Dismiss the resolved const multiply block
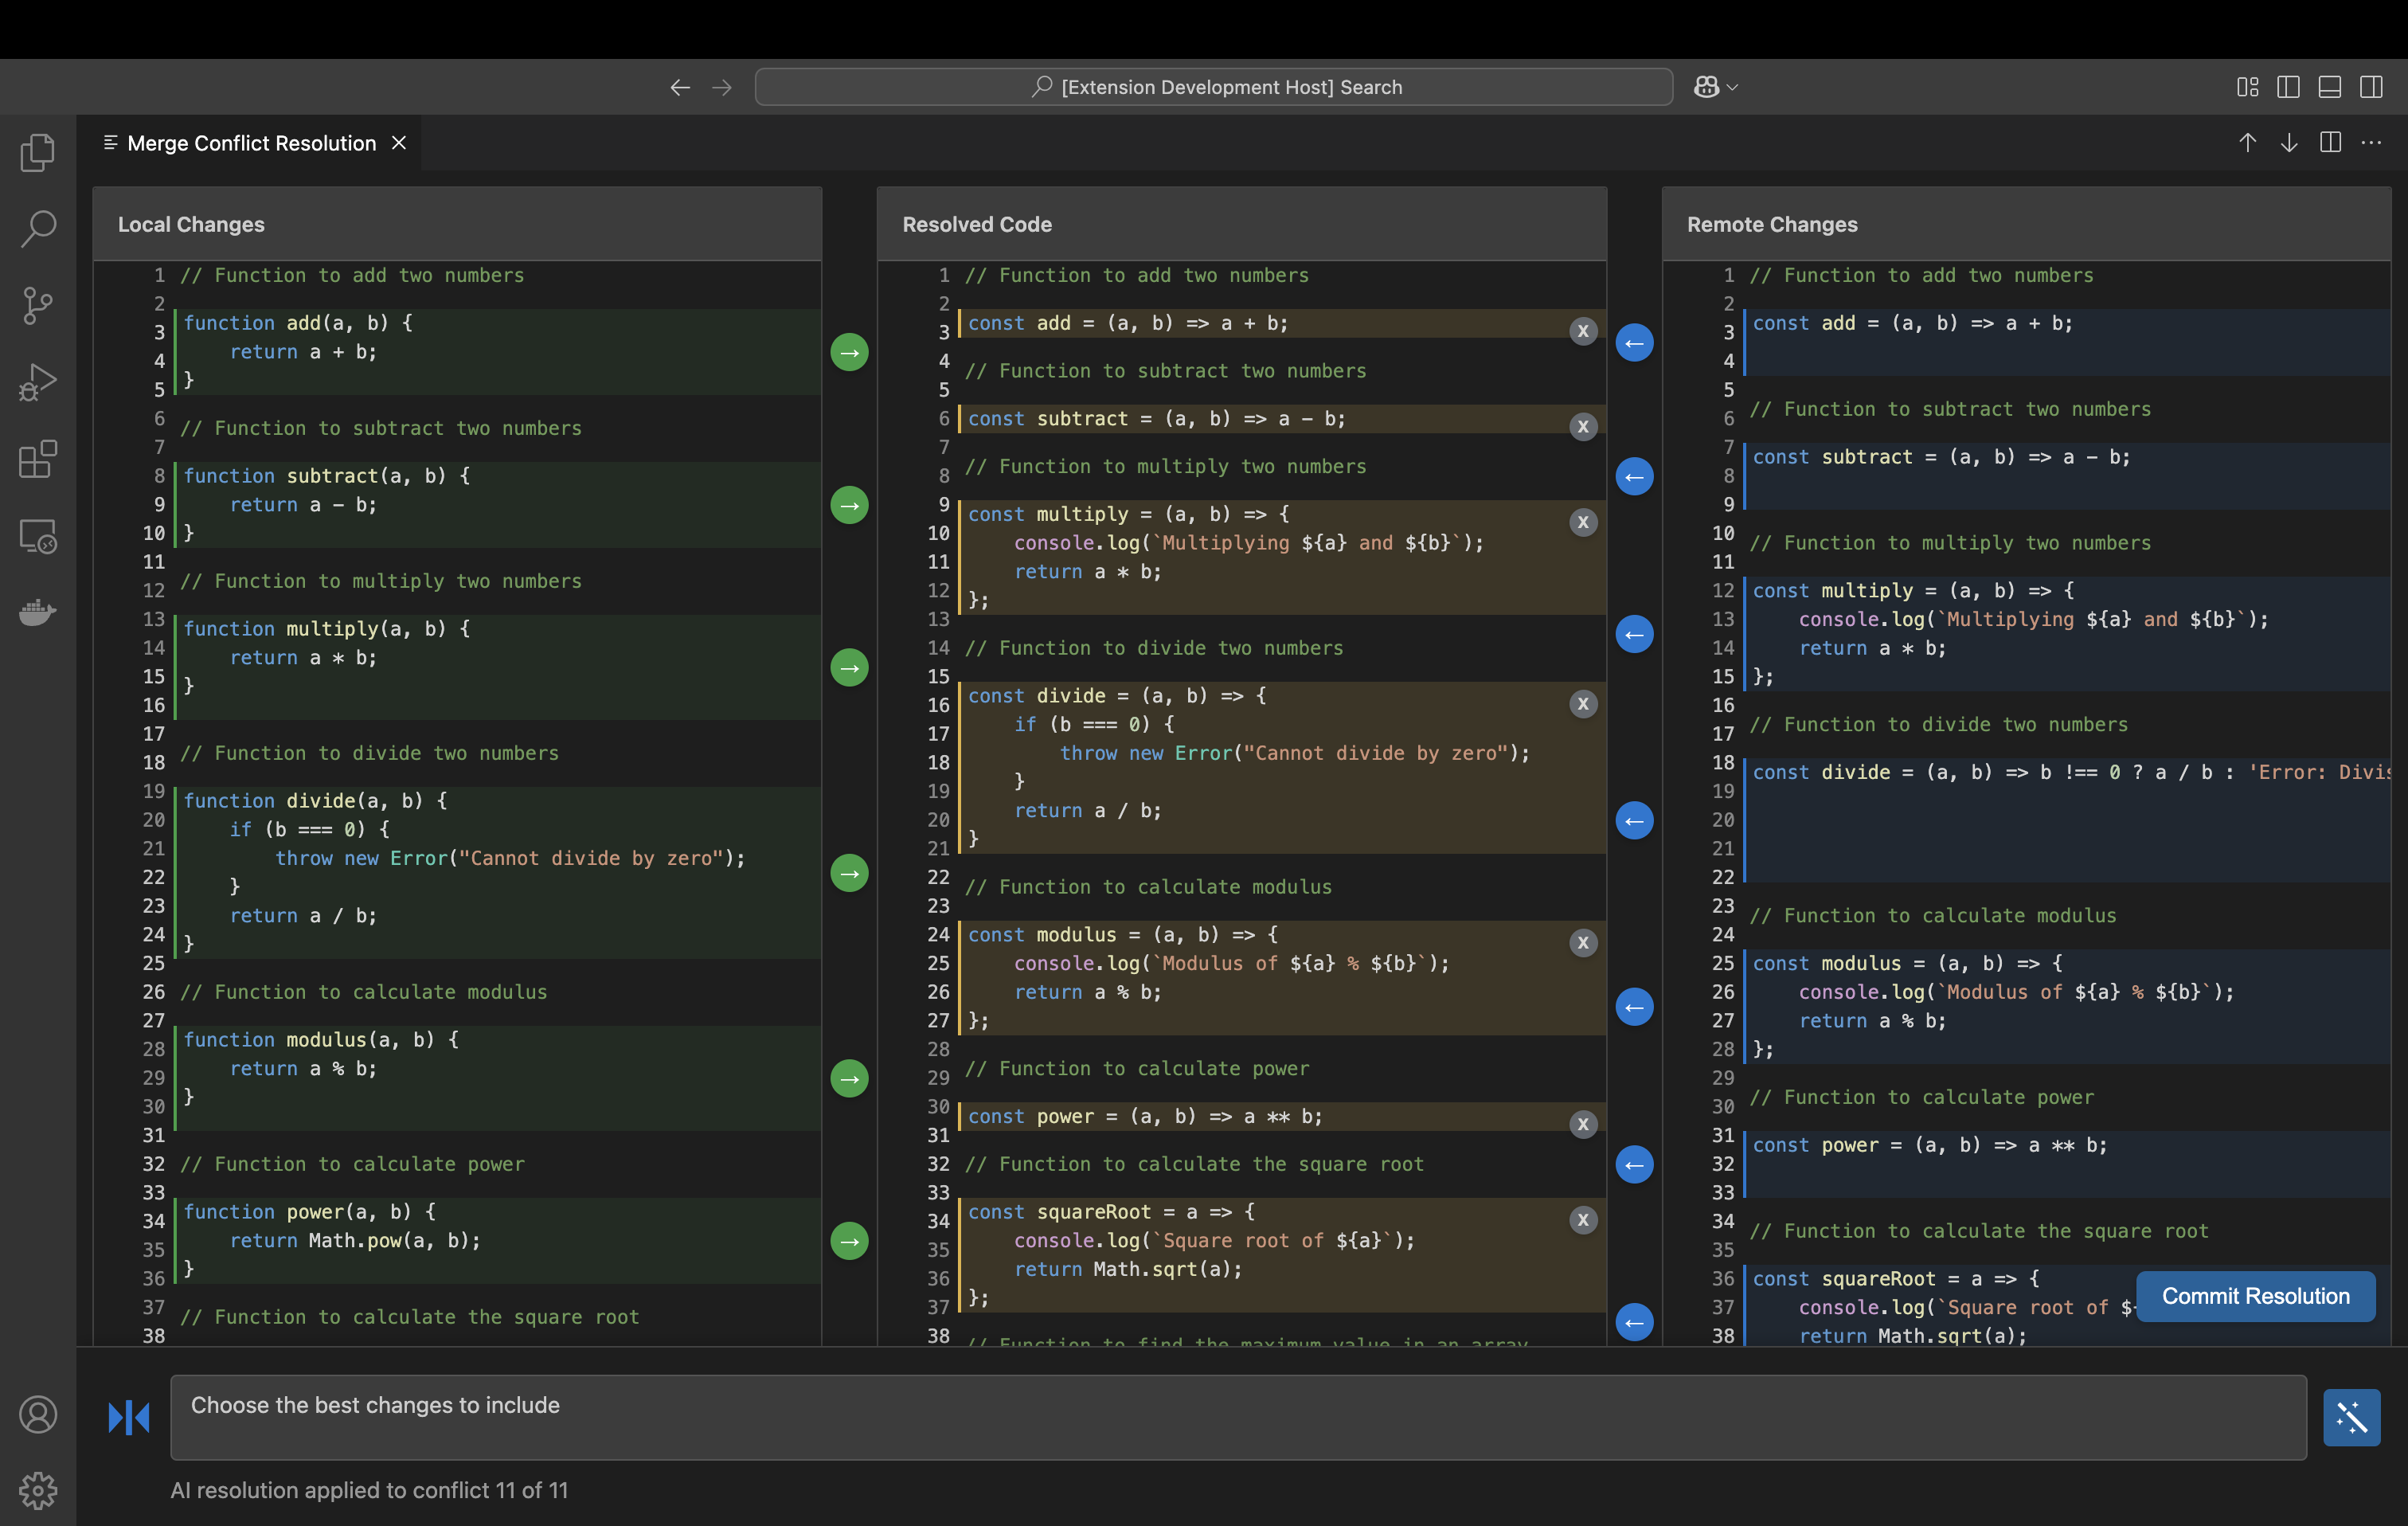 pos(1583,522)
